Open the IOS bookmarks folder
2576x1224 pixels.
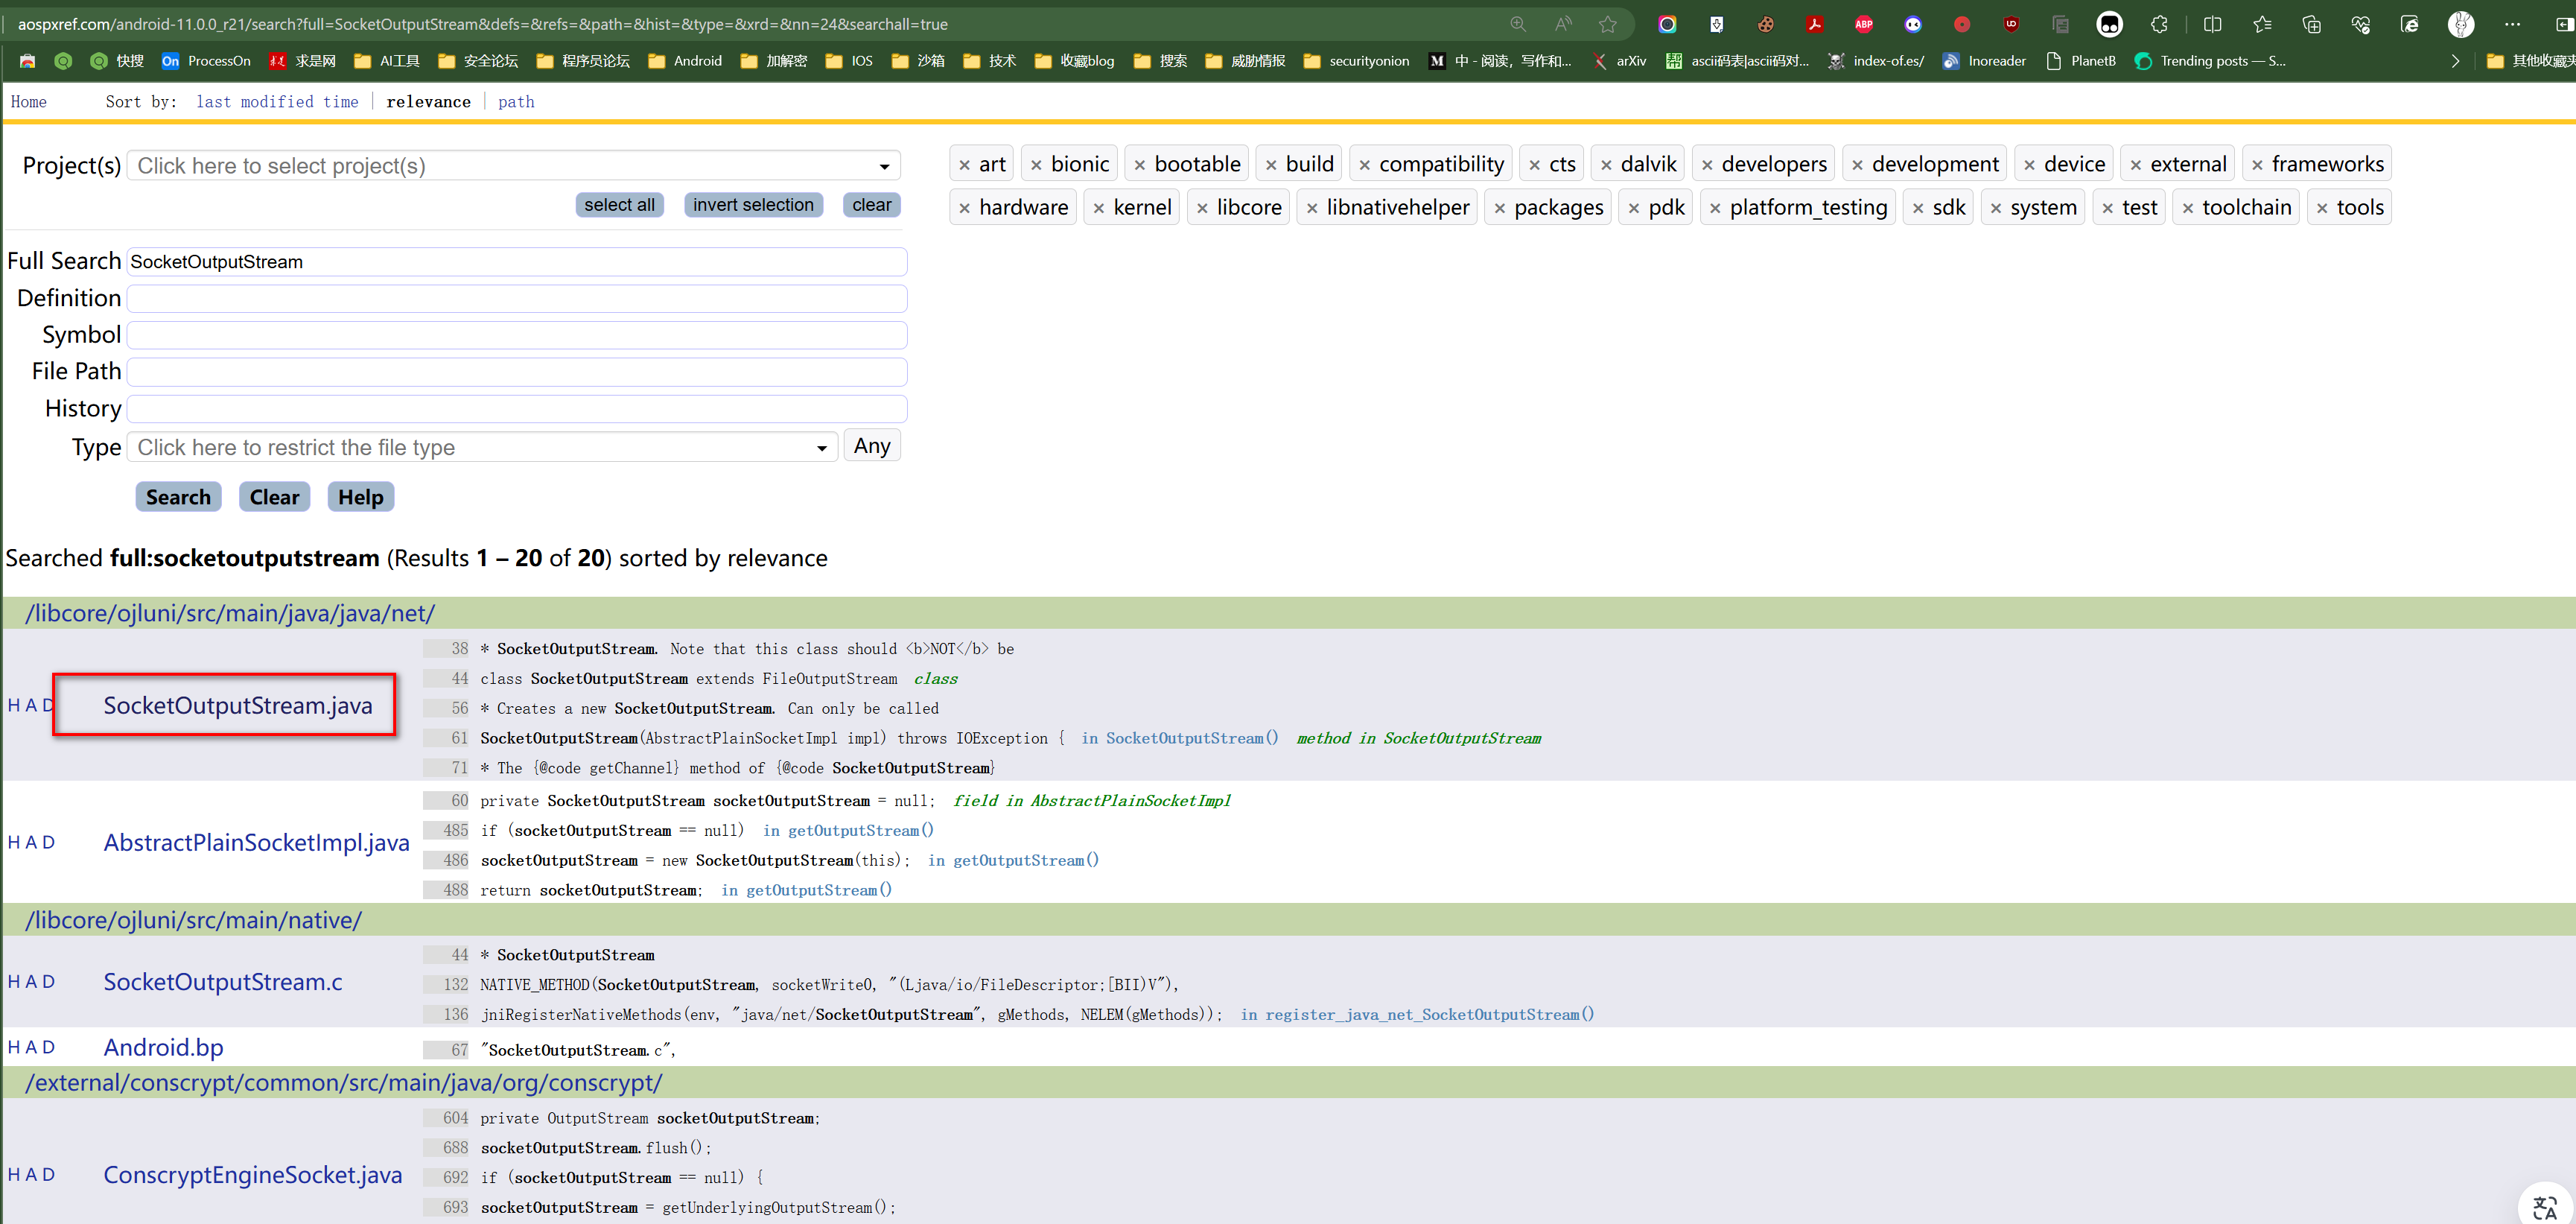849,61
